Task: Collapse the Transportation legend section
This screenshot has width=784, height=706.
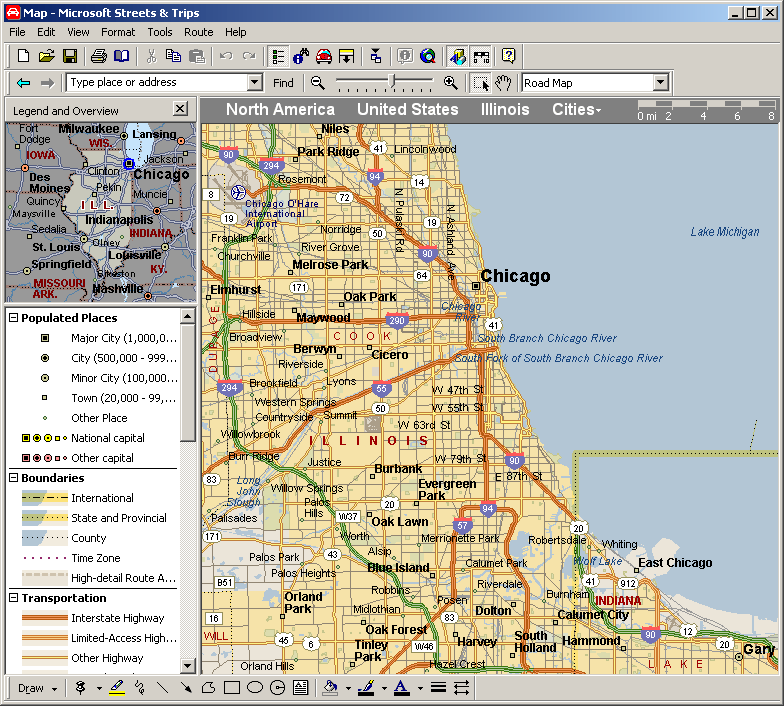Action: (14, 598)
